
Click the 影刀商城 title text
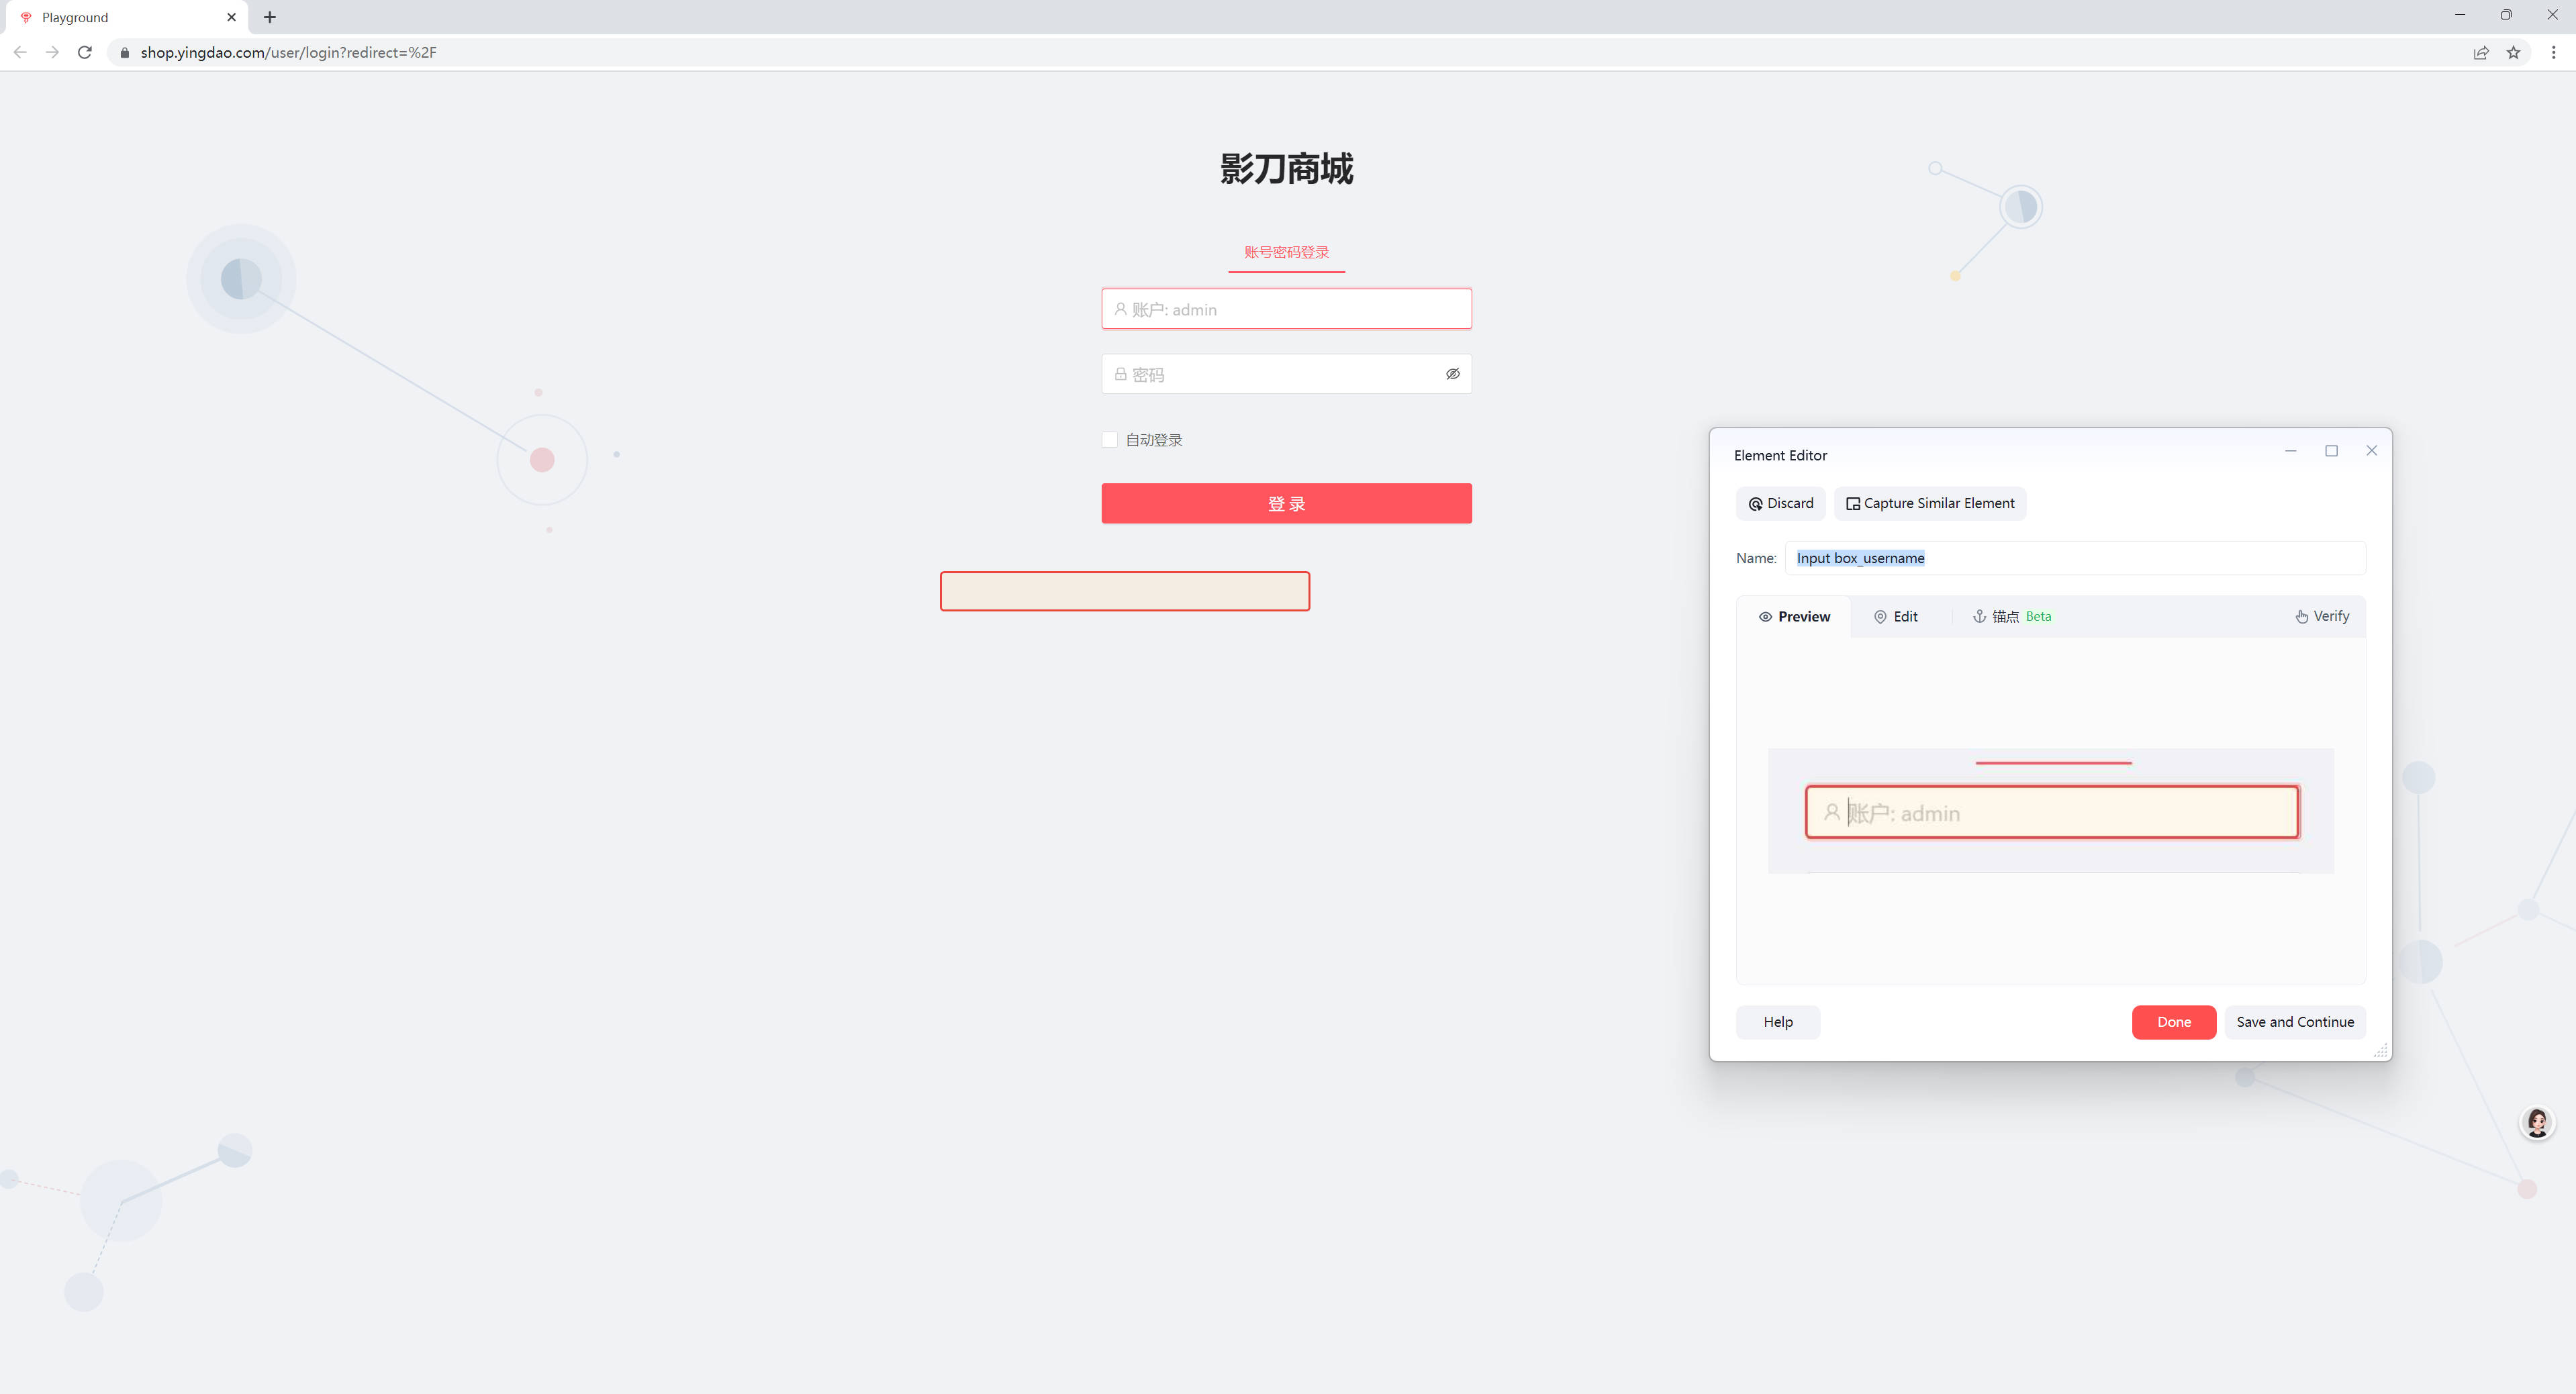tap(1286, 169)
